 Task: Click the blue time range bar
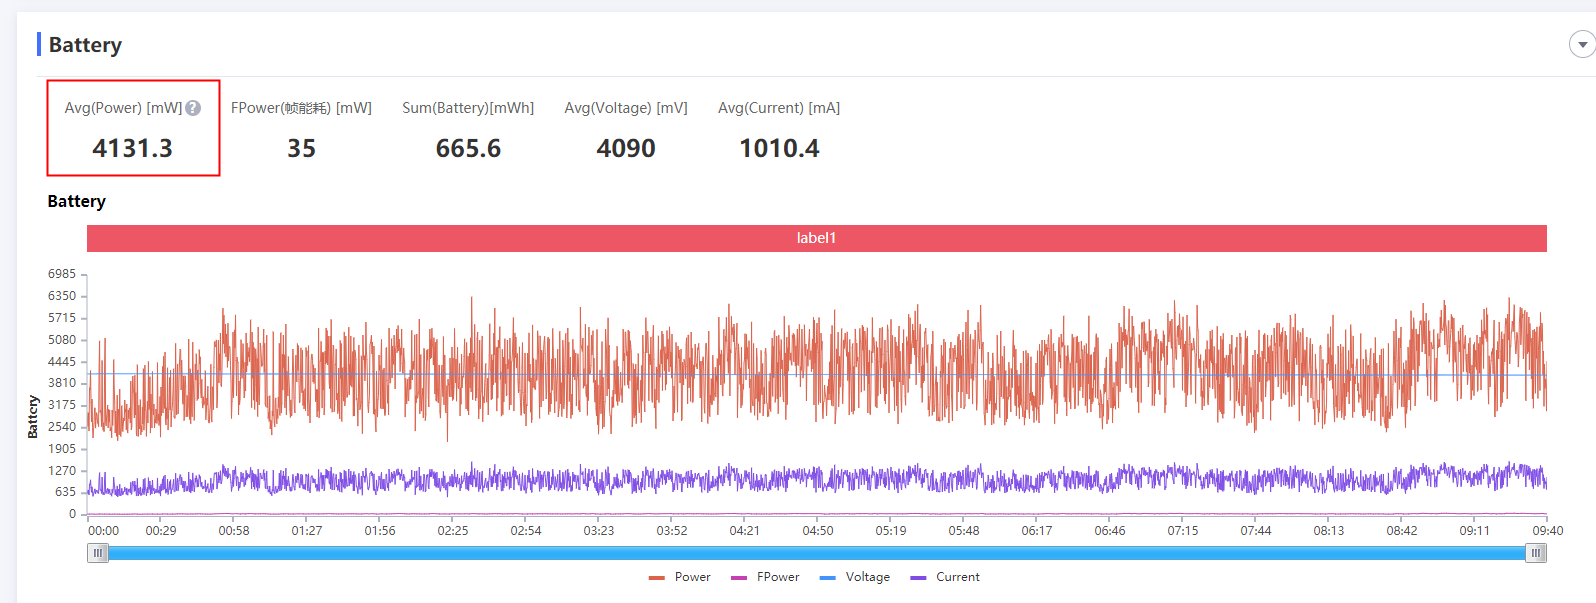[x=816, y=553]
